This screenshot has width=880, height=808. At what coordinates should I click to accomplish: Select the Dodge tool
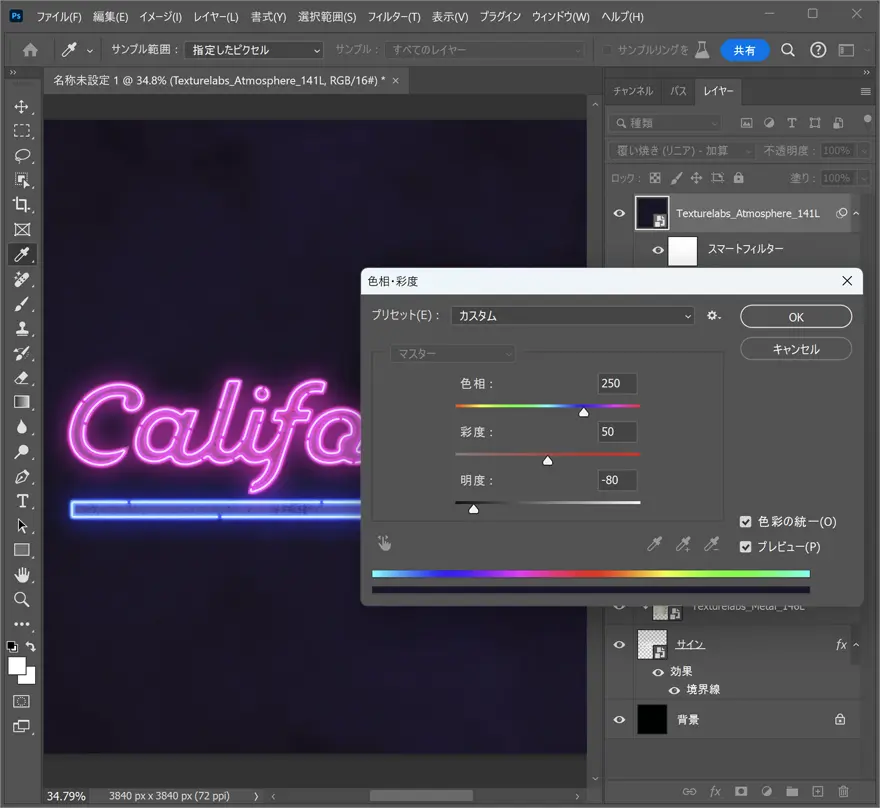click(x=22, y=452)
